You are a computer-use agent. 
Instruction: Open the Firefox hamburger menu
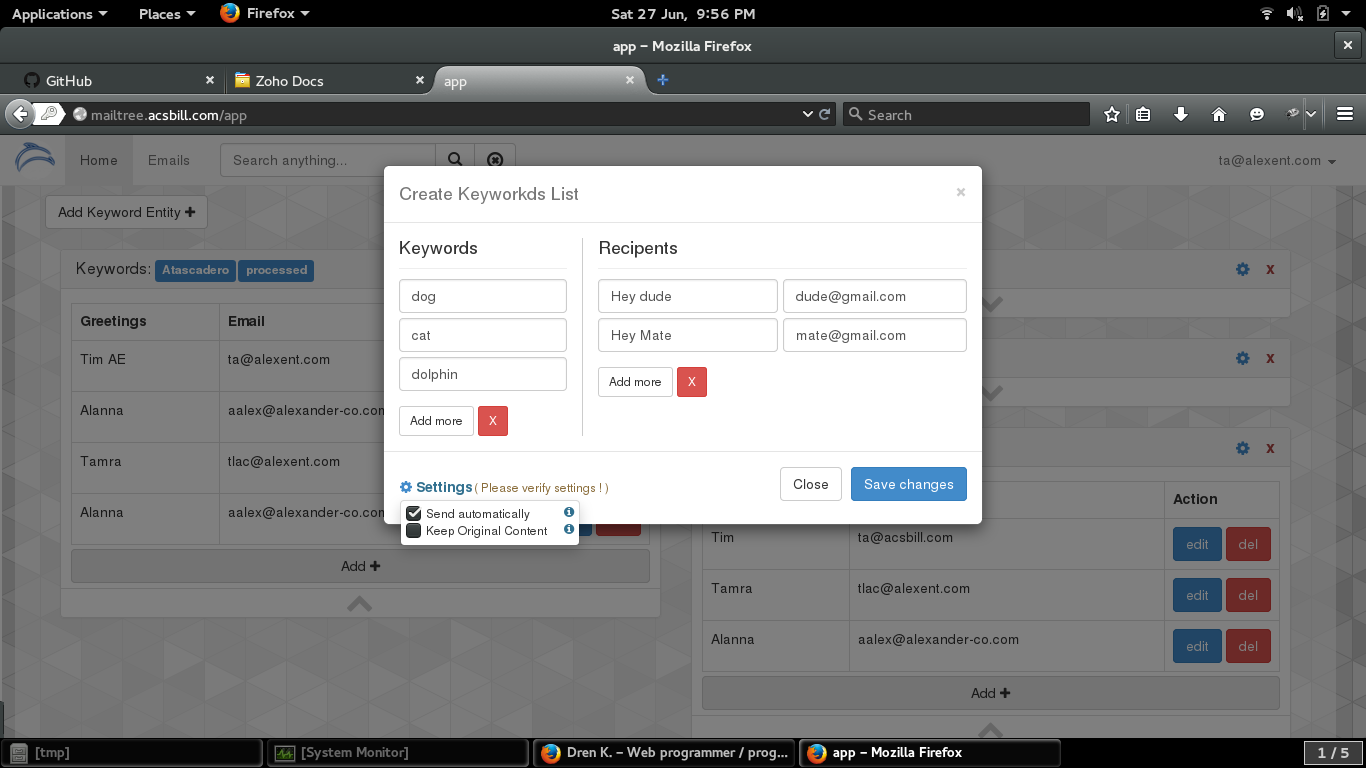click(x=1345, y=115)
